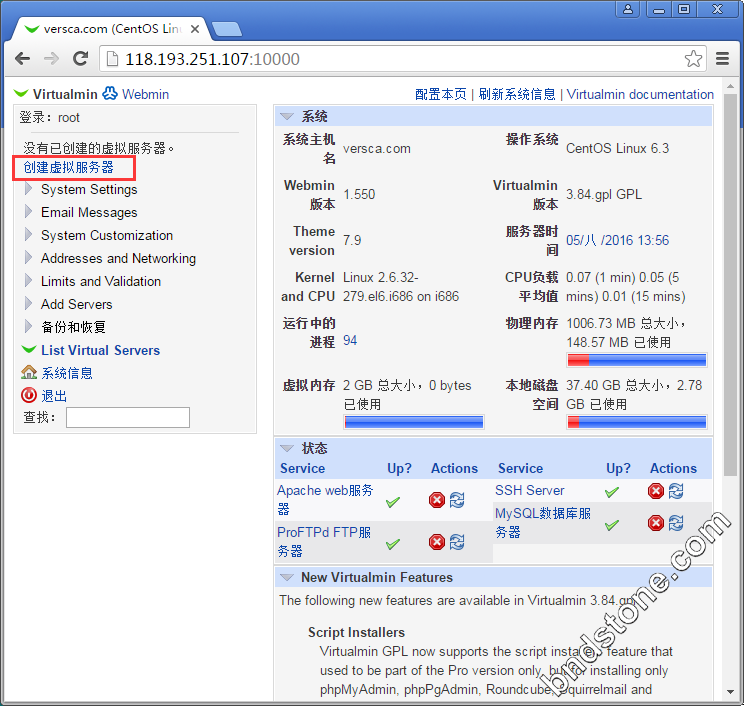Image resolution: width=744 pixels, height=706 pixels.
Task: Click the scrollbar up arrow
Action: tap(730, 86)
